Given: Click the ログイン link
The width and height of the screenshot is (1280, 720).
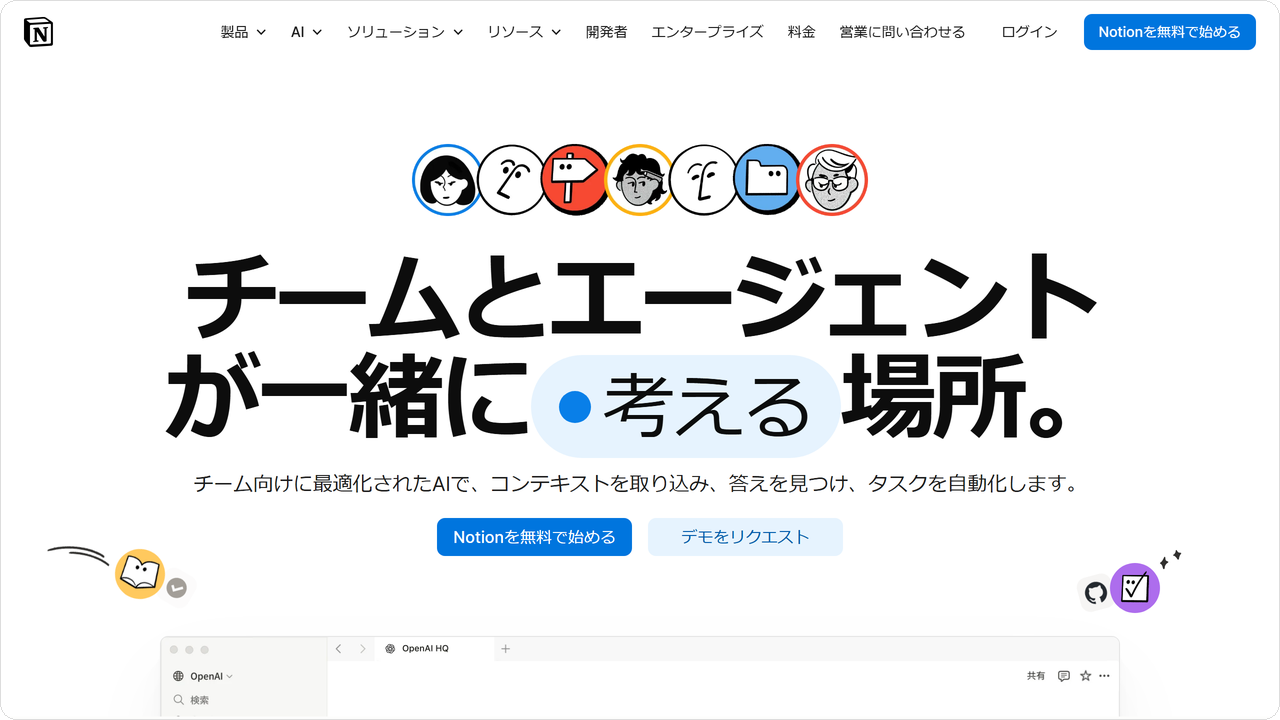Looking at the screenshot, I should pos(1029,32).
